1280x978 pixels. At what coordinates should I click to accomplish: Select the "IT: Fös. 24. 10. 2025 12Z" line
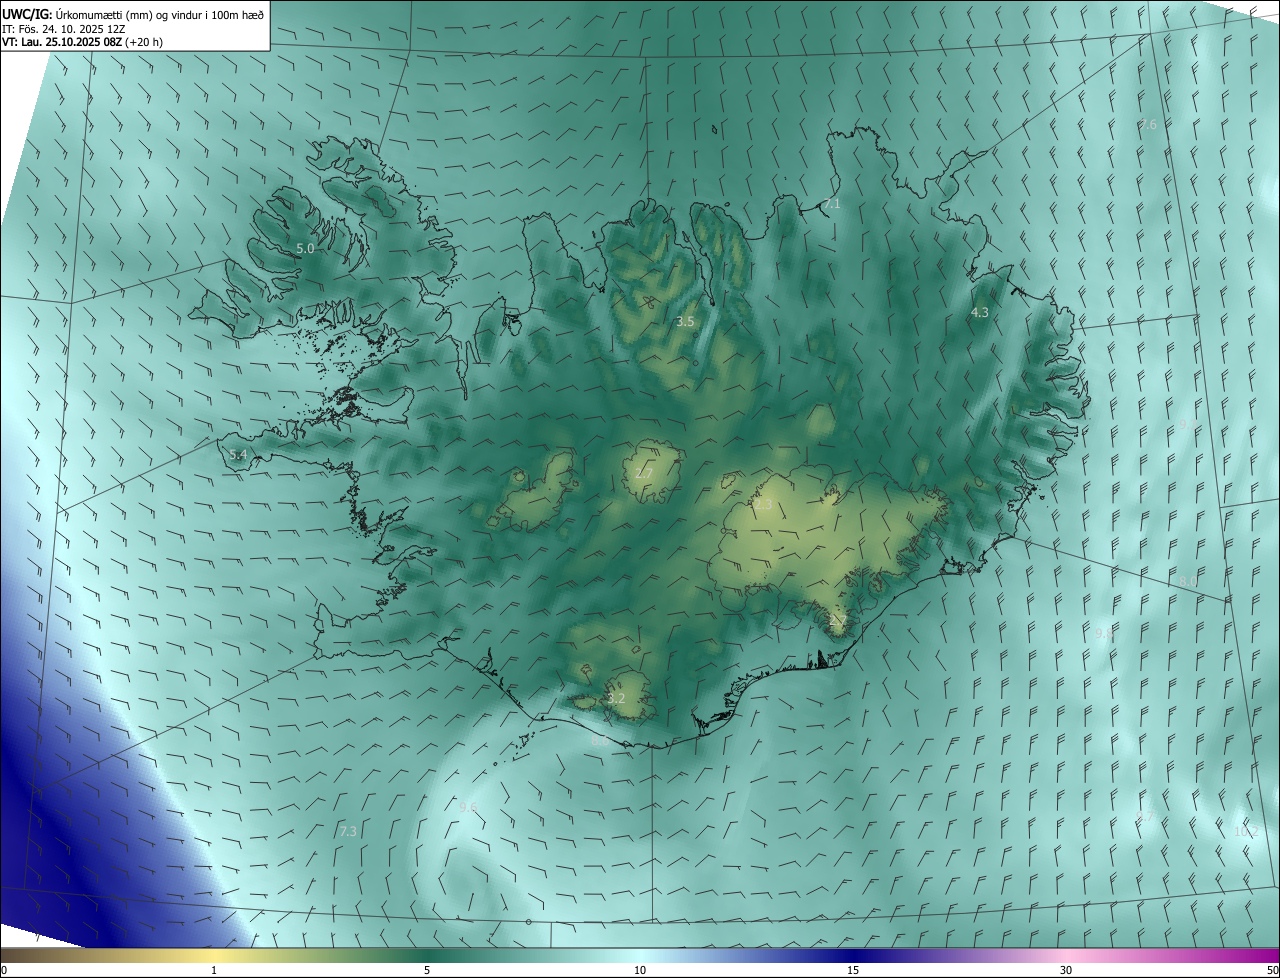tap(64, 28)
